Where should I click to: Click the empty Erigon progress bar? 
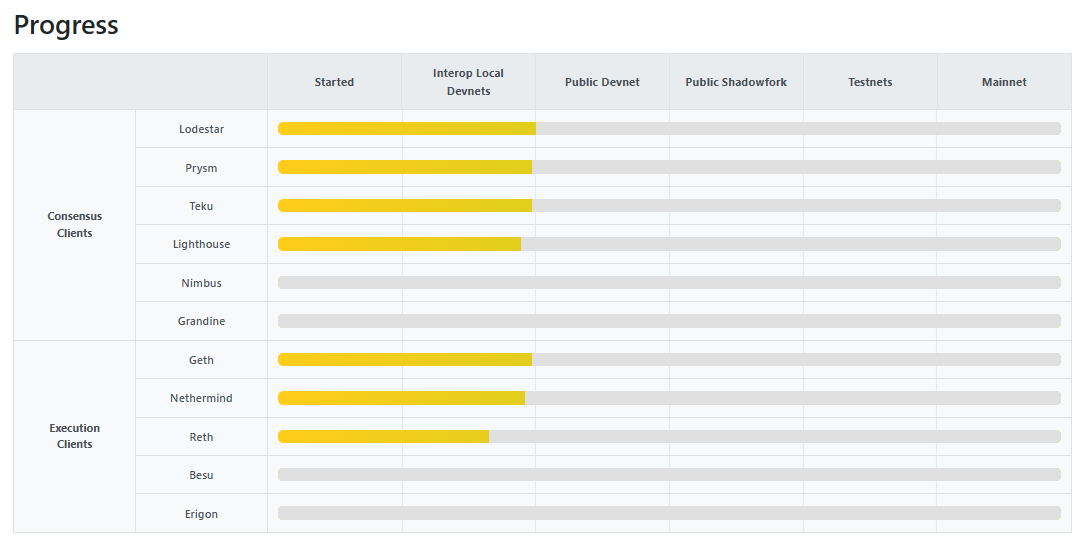pyautogui.click(x=668, y=514)
